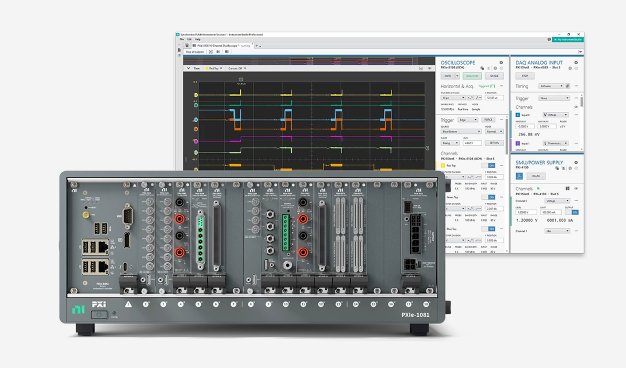Open the oscilloscope Trigger type dropdown
Viewport: 626px width, 368px height.
tap(468, 120)
